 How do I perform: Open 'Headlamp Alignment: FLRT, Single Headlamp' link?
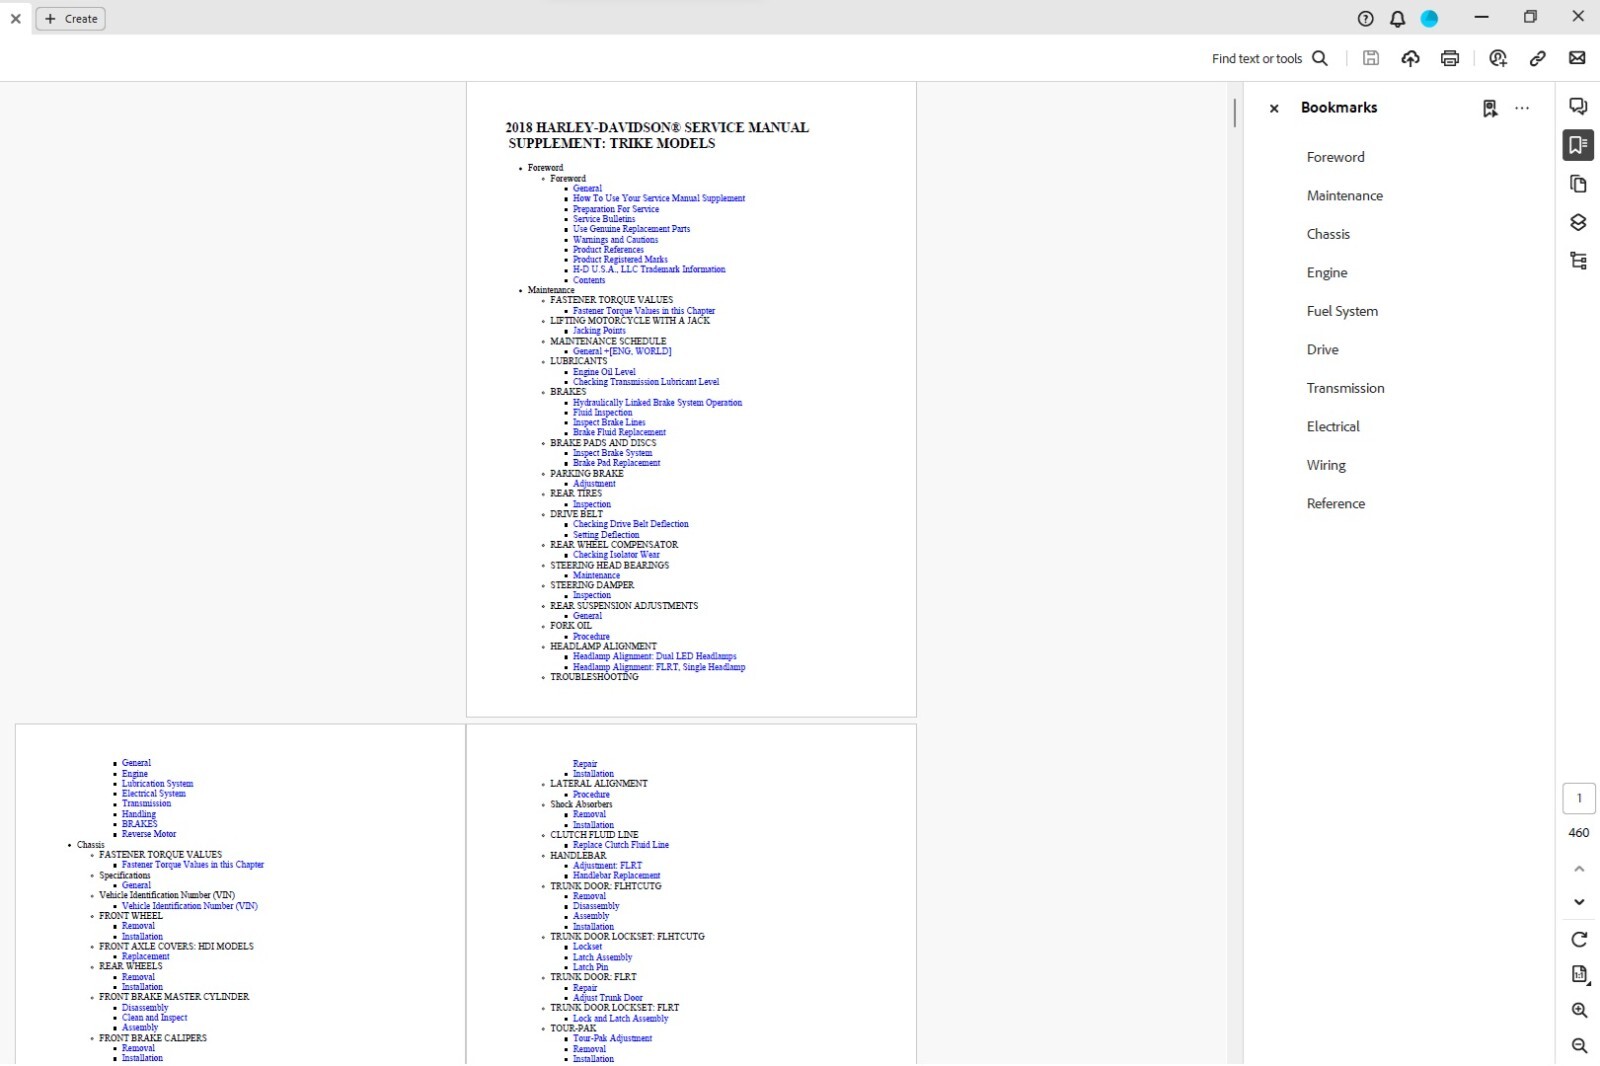[659, 667]
